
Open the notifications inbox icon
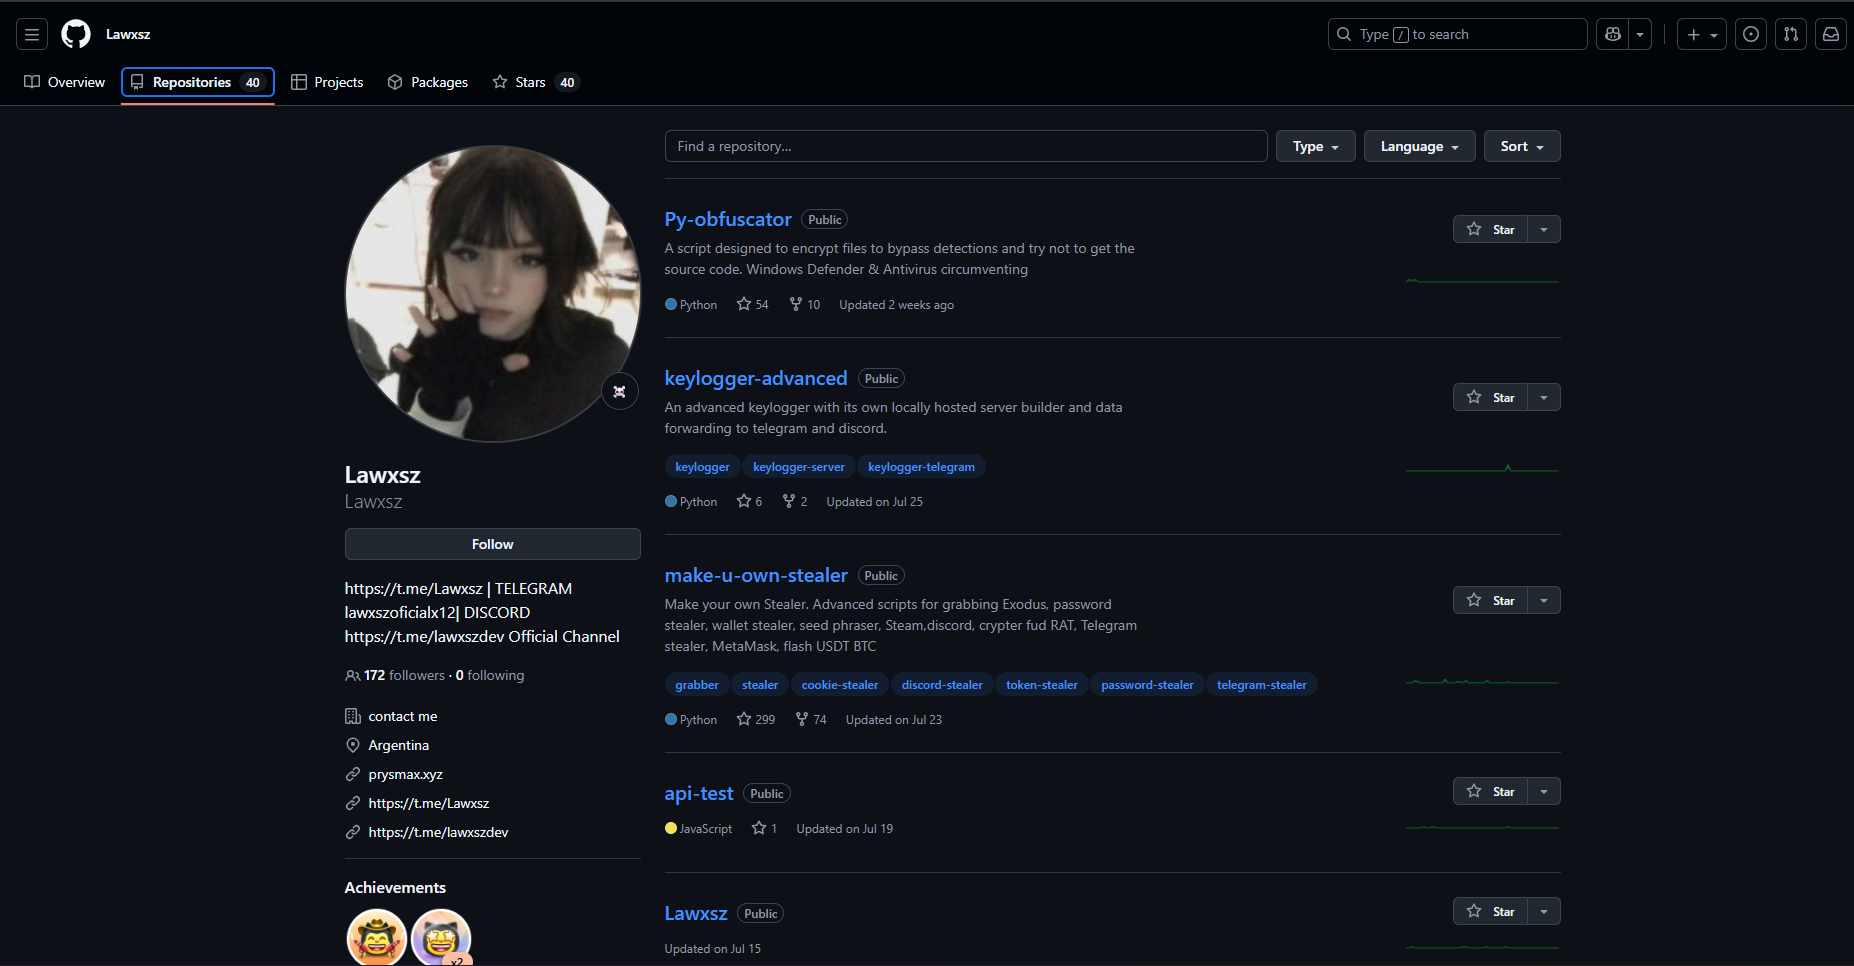1830,34
